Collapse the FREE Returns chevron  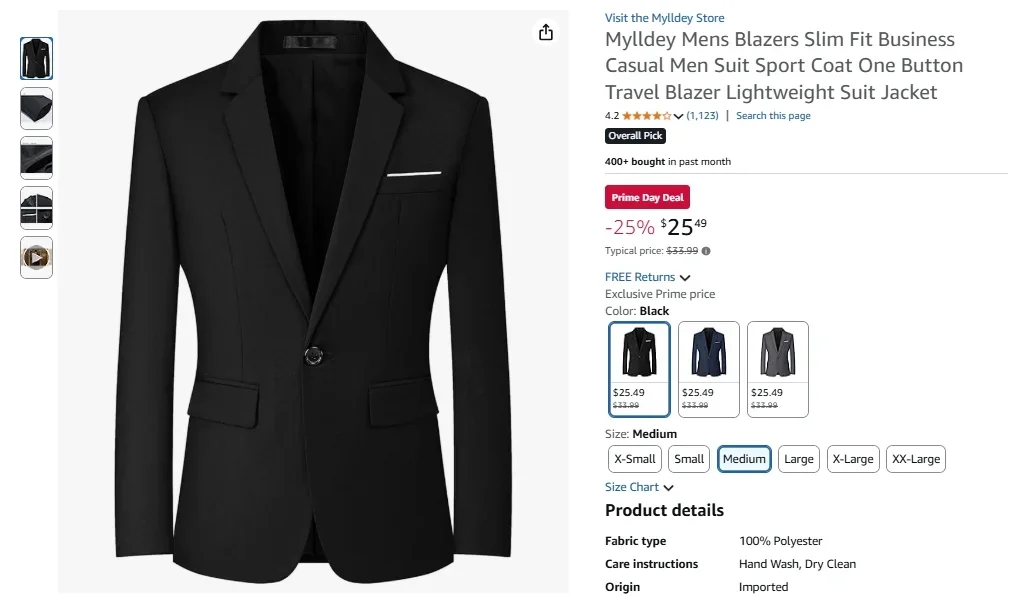684,277
